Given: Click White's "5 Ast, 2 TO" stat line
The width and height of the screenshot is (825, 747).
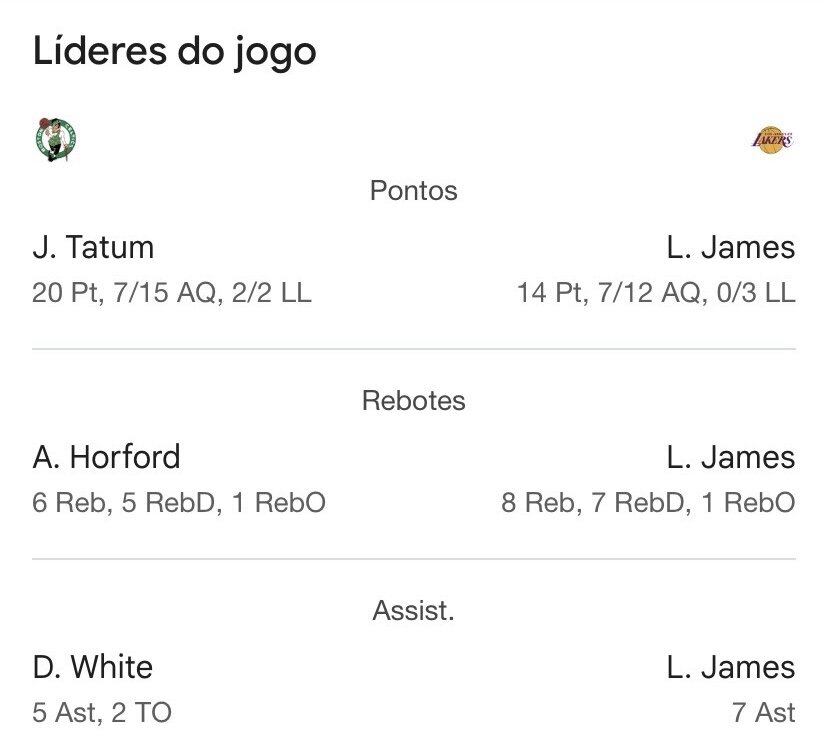Looking at the screenshot, I should pyautogui.click(x=102, y=712).
